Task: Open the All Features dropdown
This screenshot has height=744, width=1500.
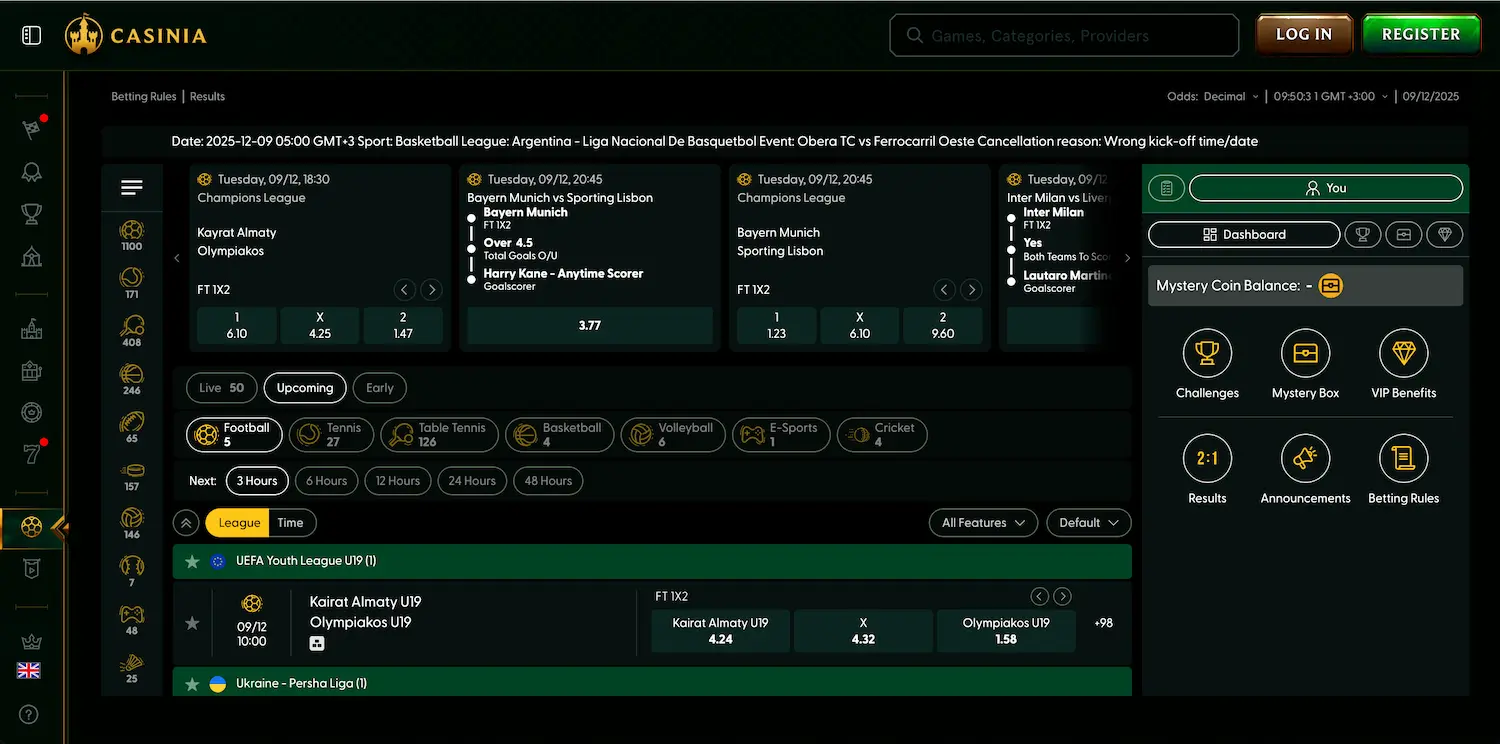Action: pos(983,522)
